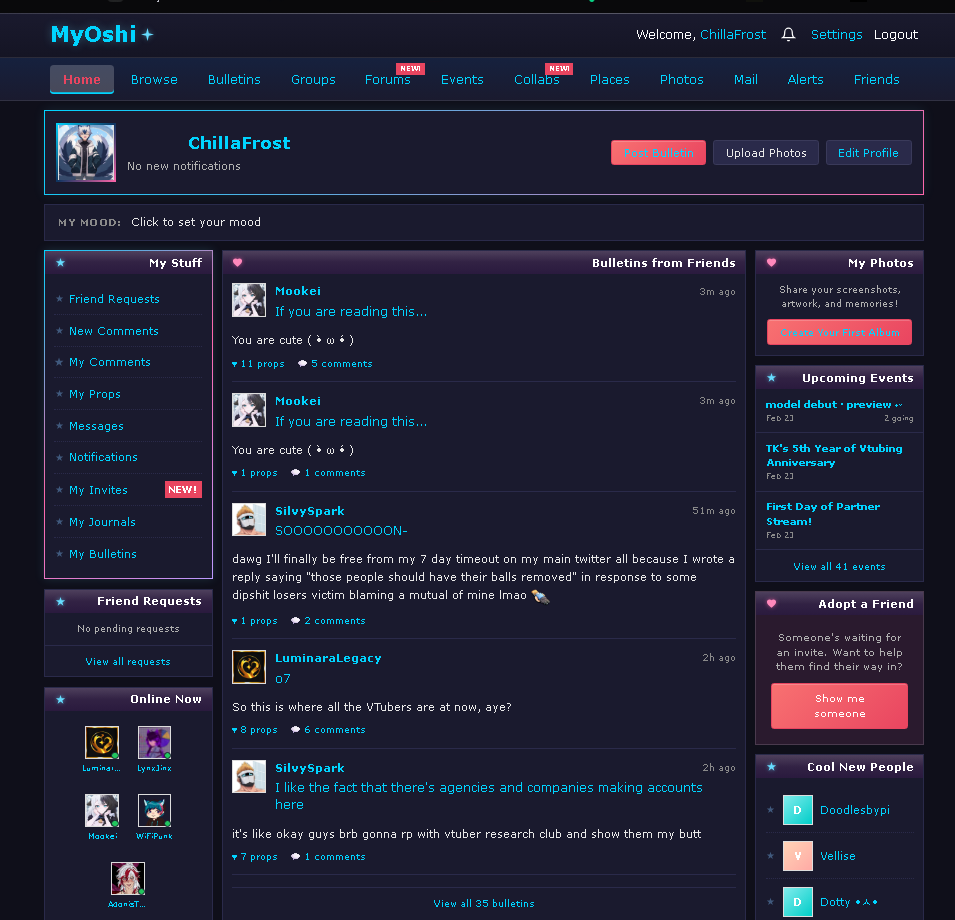Give props on the 11 props bulletin
Viewport: 955px width, 920px height.
(258, 363)
